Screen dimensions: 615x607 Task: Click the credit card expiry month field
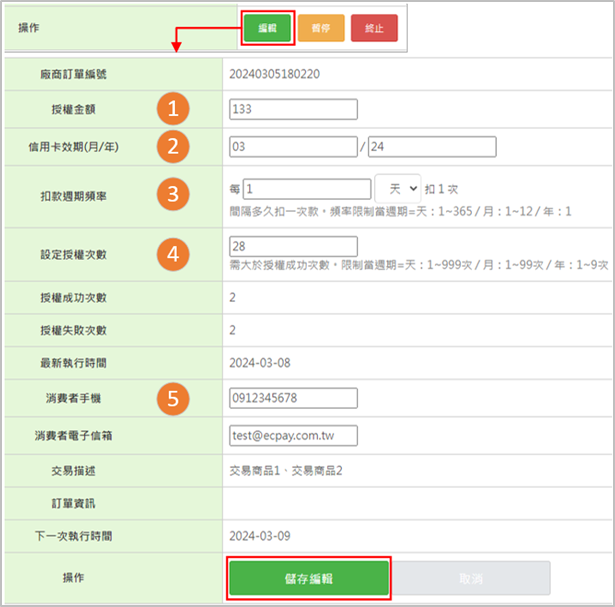pos(292,147)
